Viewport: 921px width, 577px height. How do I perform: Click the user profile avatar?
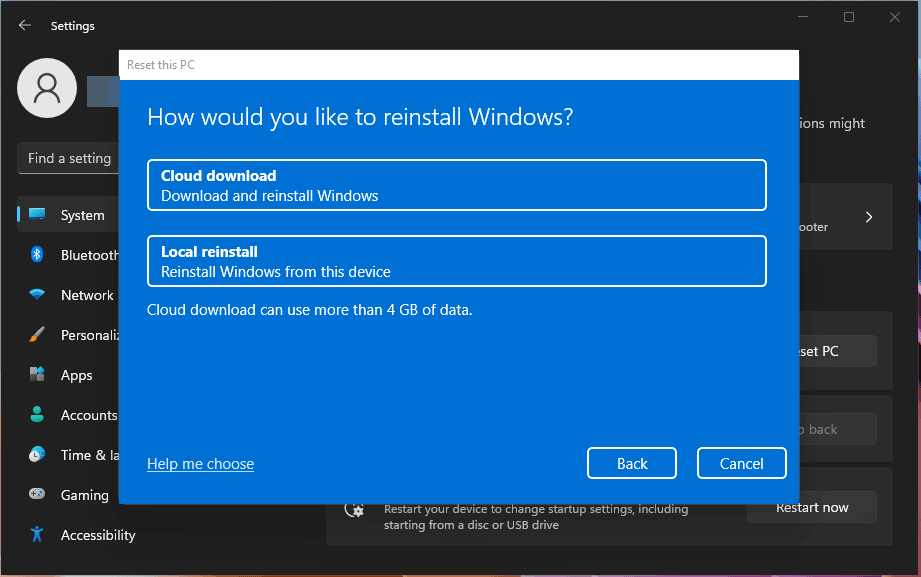click(47, 88)
